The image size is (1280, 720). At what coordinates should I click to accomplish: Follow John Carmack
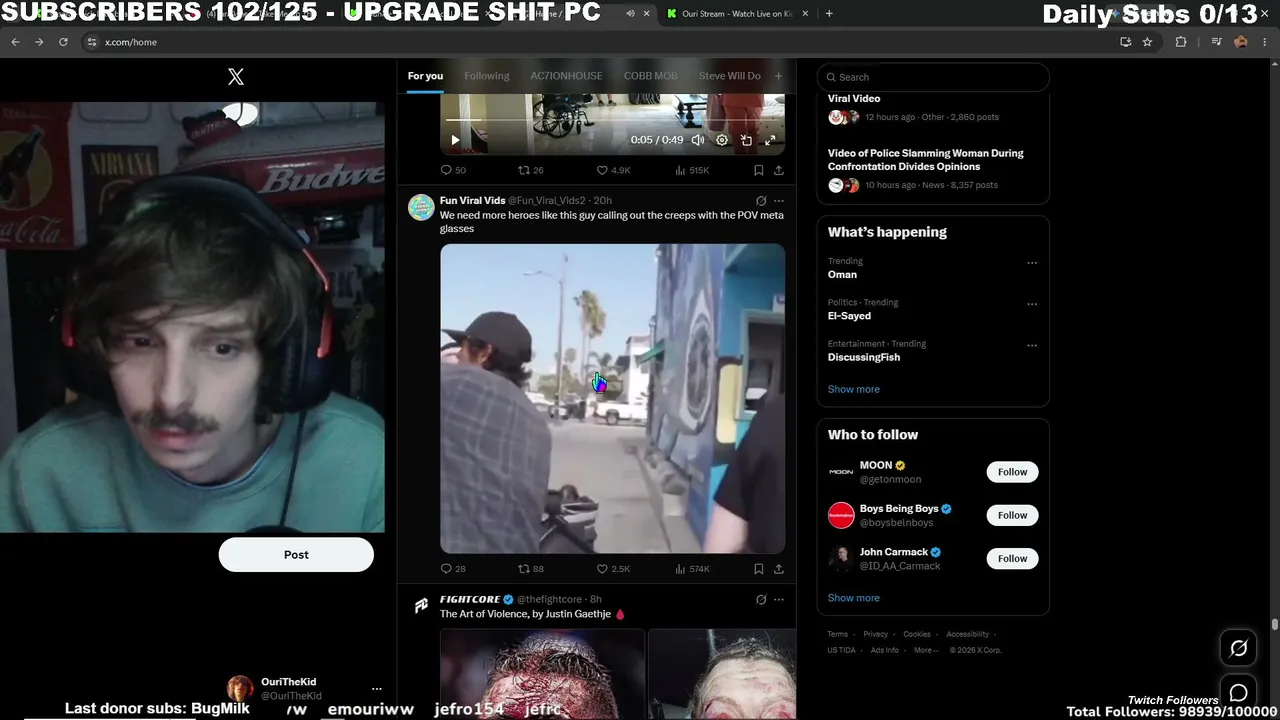pyautogui.click(x=1012, y=558)
